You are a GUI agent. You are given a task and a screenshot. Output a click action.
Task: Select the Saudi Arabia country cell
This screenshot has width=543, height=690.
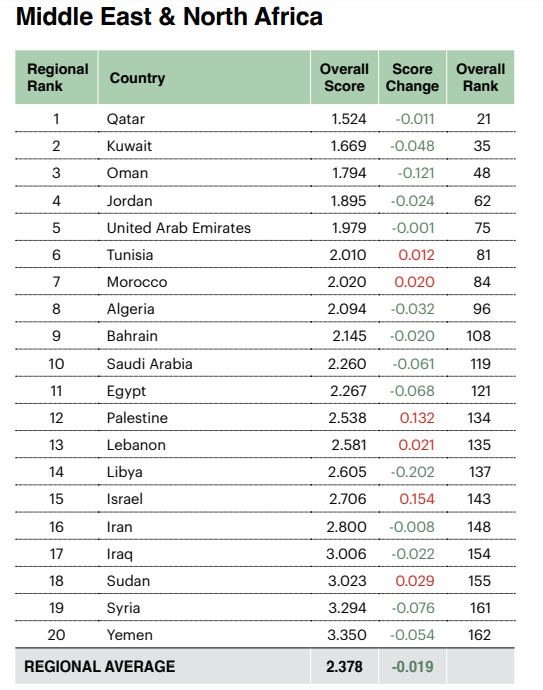(x=150, y=364)
